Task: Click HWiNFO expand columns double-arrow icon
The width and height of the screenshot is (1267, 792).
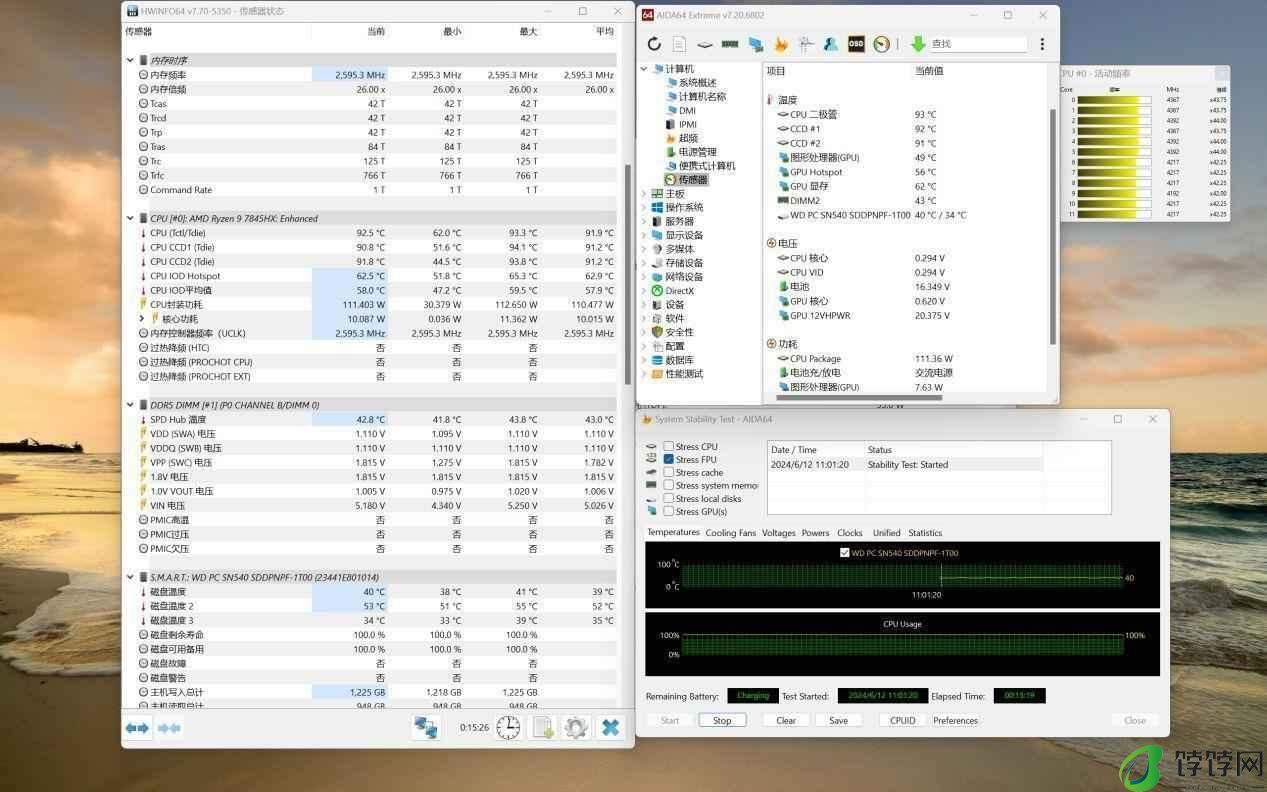Action: click(x=137, y=728)
